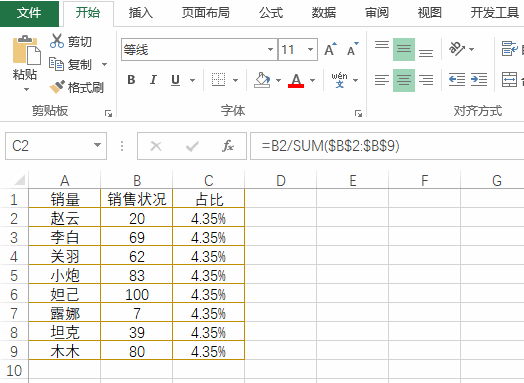Decrease font size with the smaller A icon

pyautogui.click(x=352, y=50)
